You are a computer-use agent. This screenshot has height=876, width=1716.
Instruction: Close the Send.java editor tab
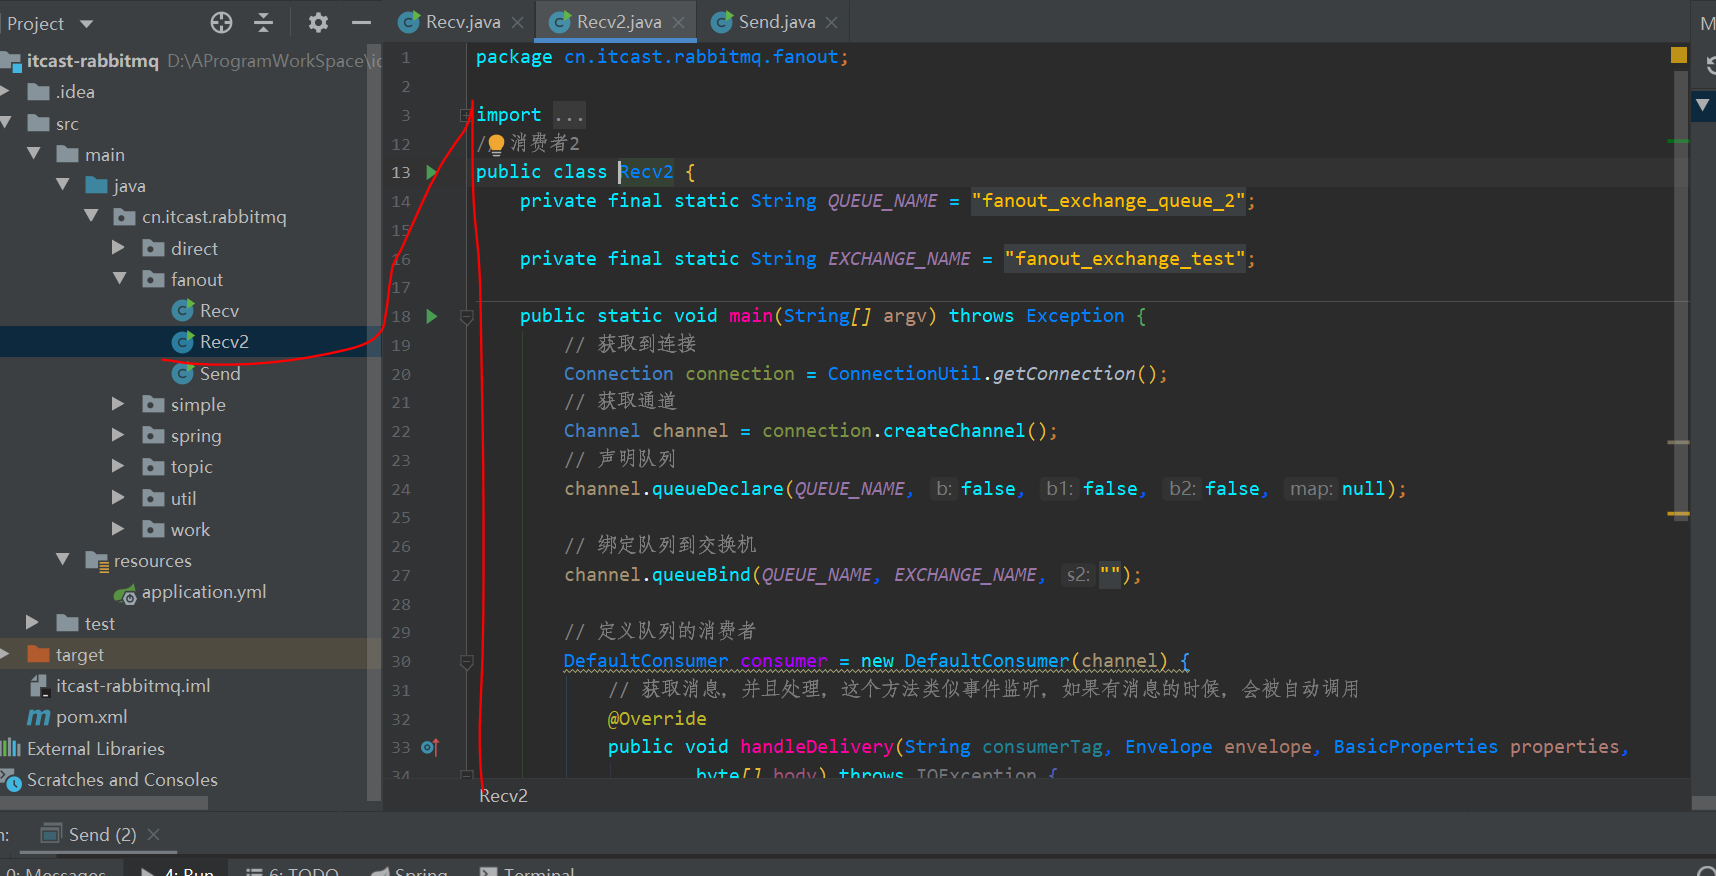(x=832, y=22)
